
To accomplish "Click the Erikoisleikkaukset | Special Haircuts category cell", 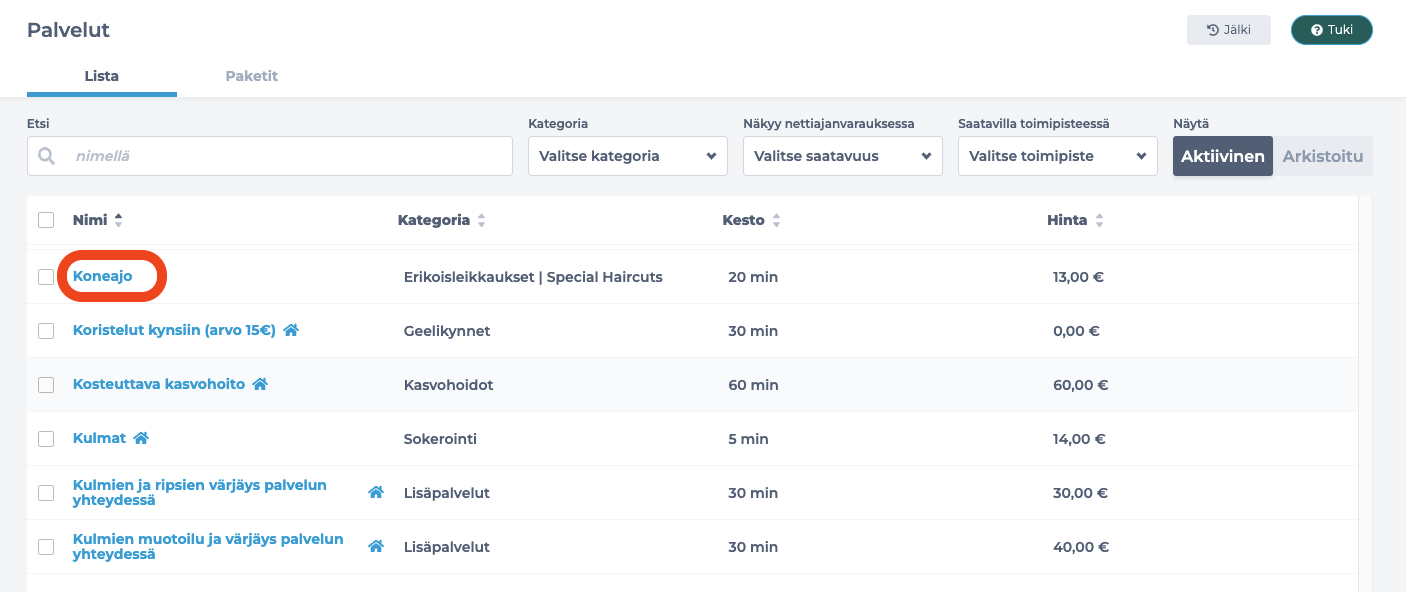I will coord(533,277).
